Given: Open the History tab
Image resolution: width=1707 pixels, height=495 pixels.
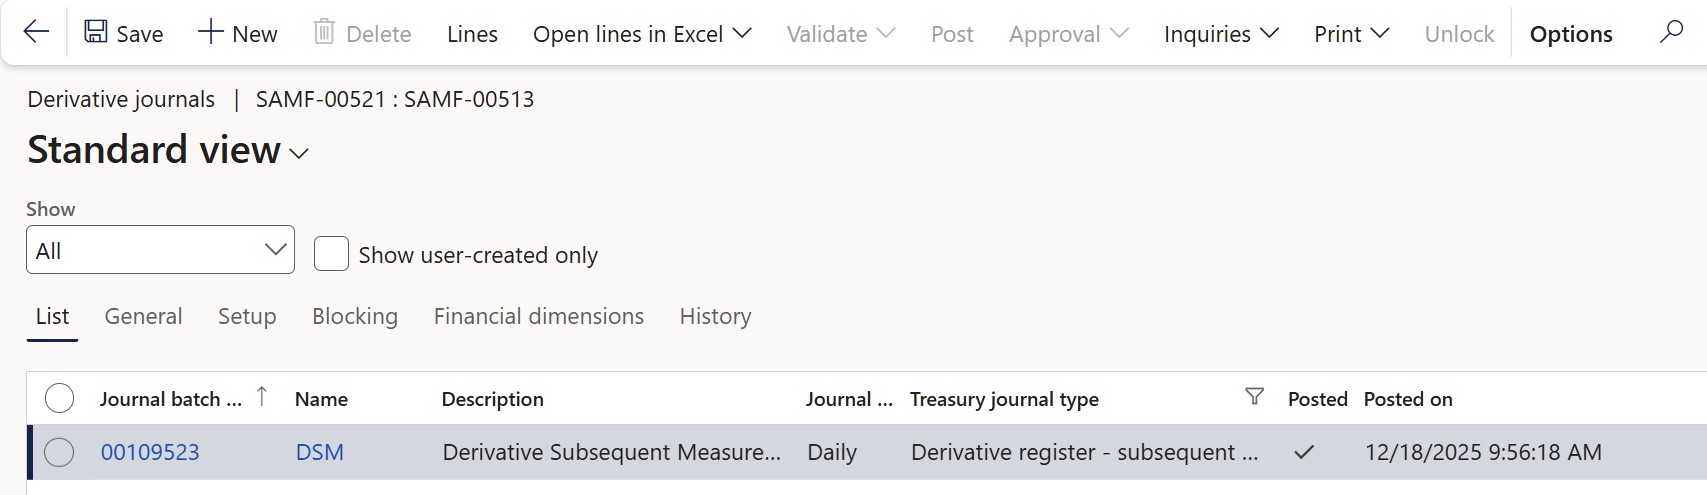Looking at the screenshot, I should click(715, 317).
